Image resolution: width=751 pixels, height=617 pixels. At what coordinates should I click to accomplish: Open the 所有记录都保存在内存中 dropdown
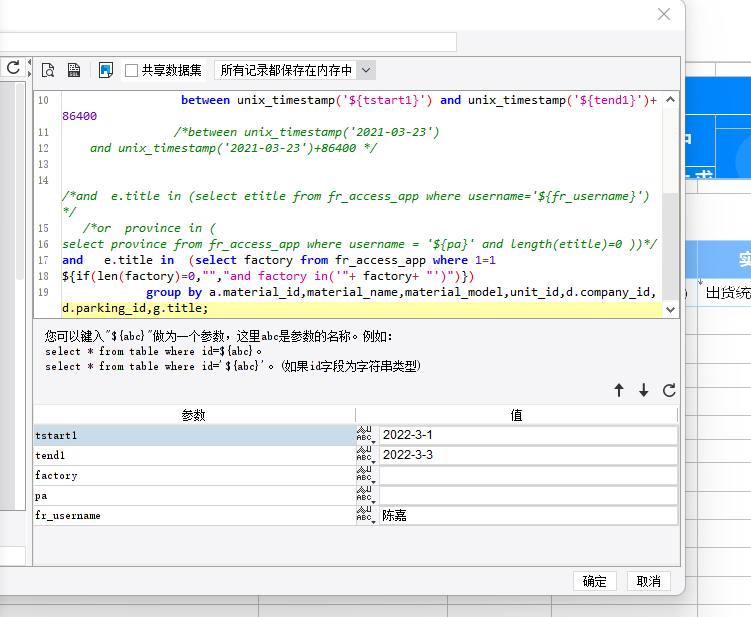click(295, 70)
